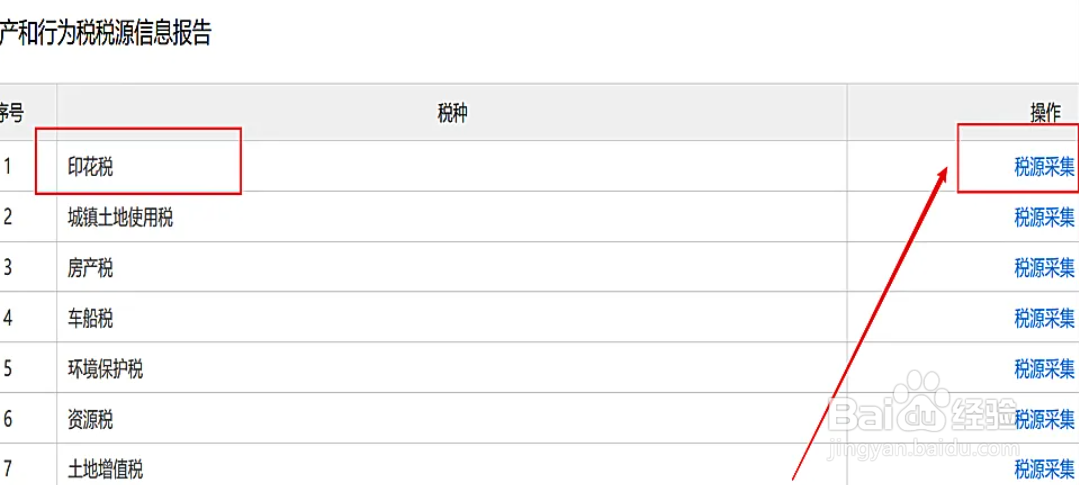Select the 车船税 tax name cell
Image resolution: width=1079 pixels, height=485 pixels.
click(90, 319)
